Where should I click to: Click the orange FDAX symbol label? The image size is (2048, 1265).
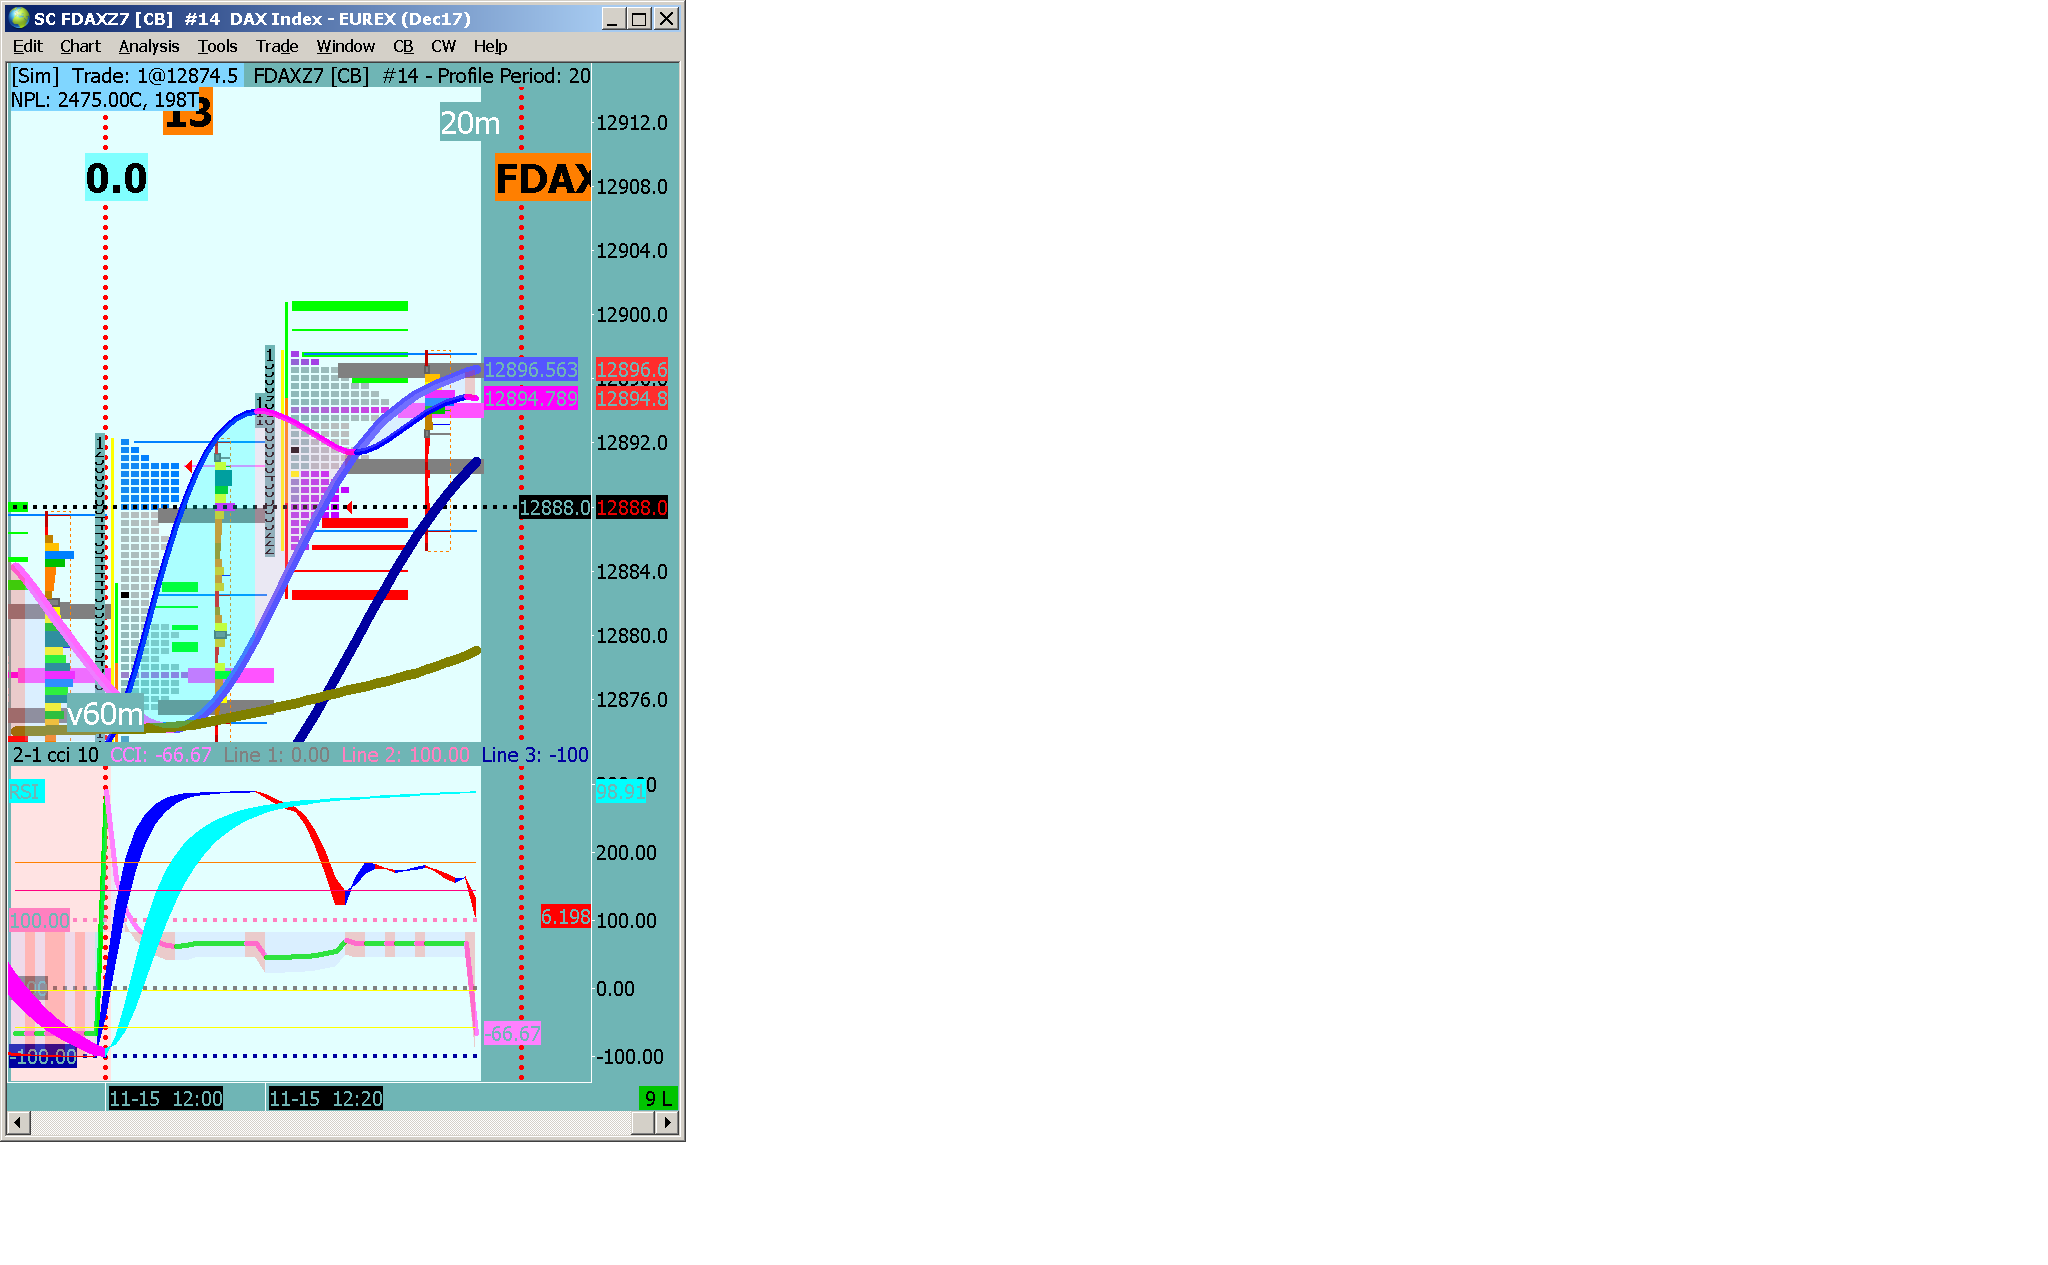click(x=543, y=179)
